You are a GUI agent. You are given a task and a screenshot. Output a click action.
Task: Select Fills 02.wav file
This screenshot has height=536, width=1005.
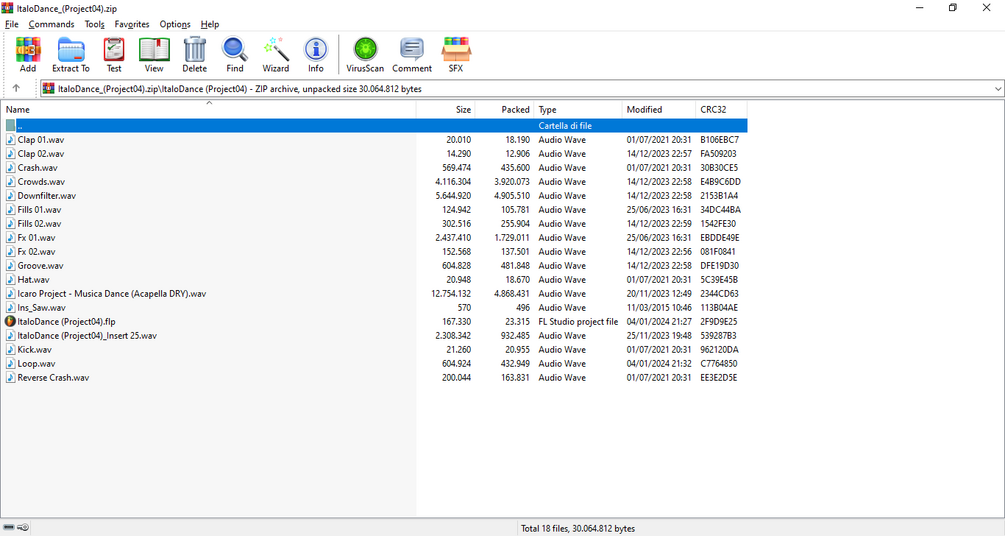[39, 224]
